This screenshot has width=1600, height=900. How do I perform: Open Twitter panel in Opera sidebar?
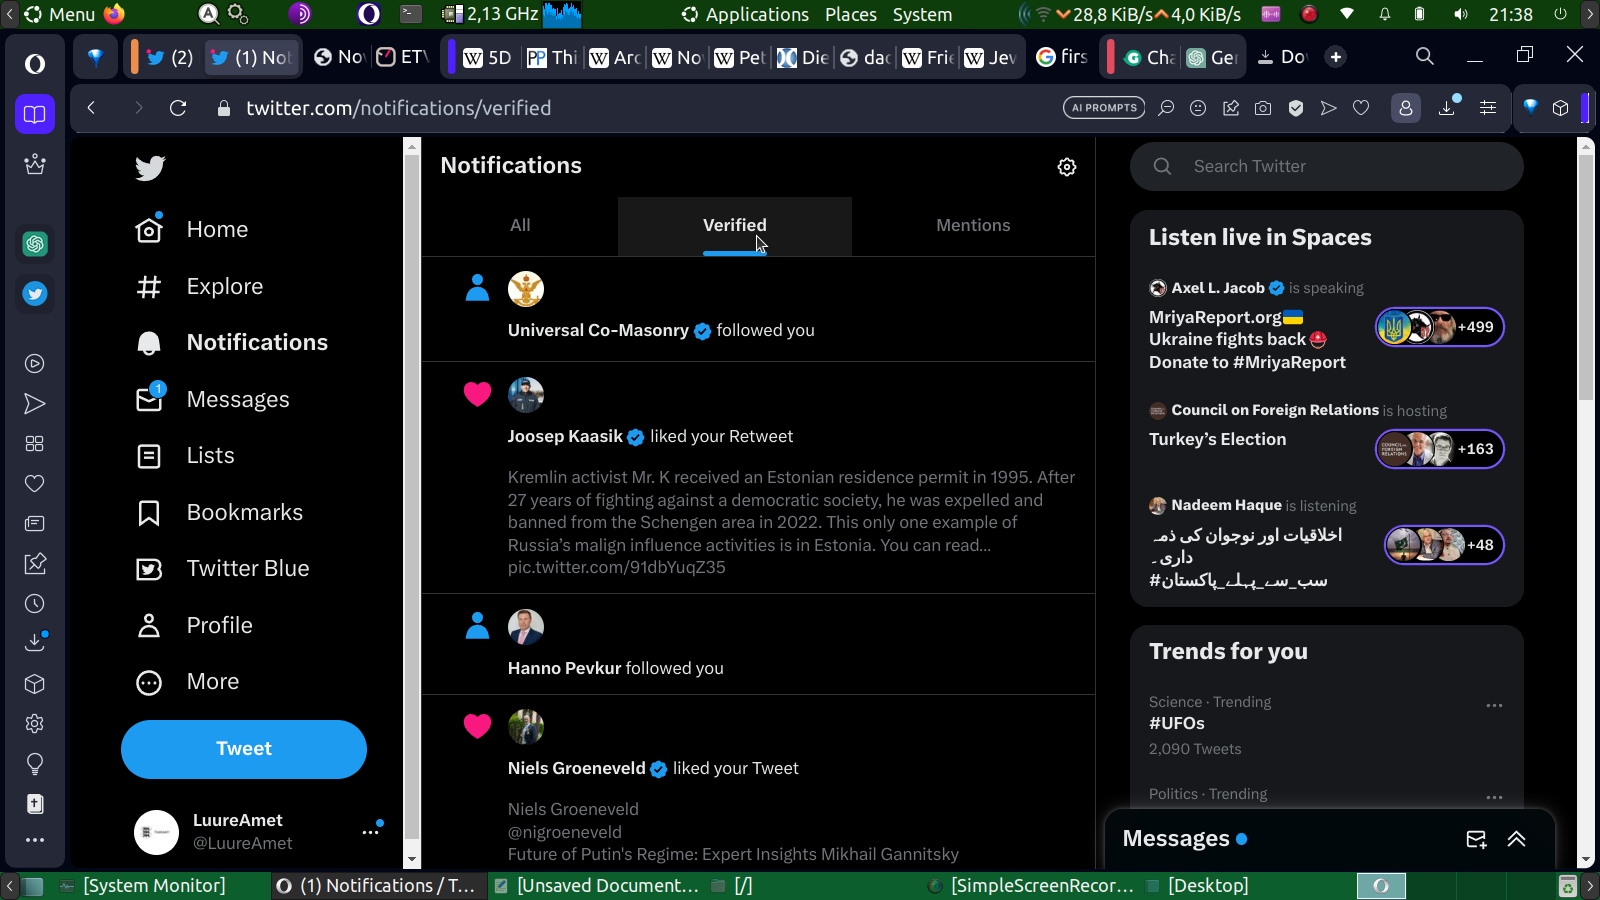(x=35, y=294)
